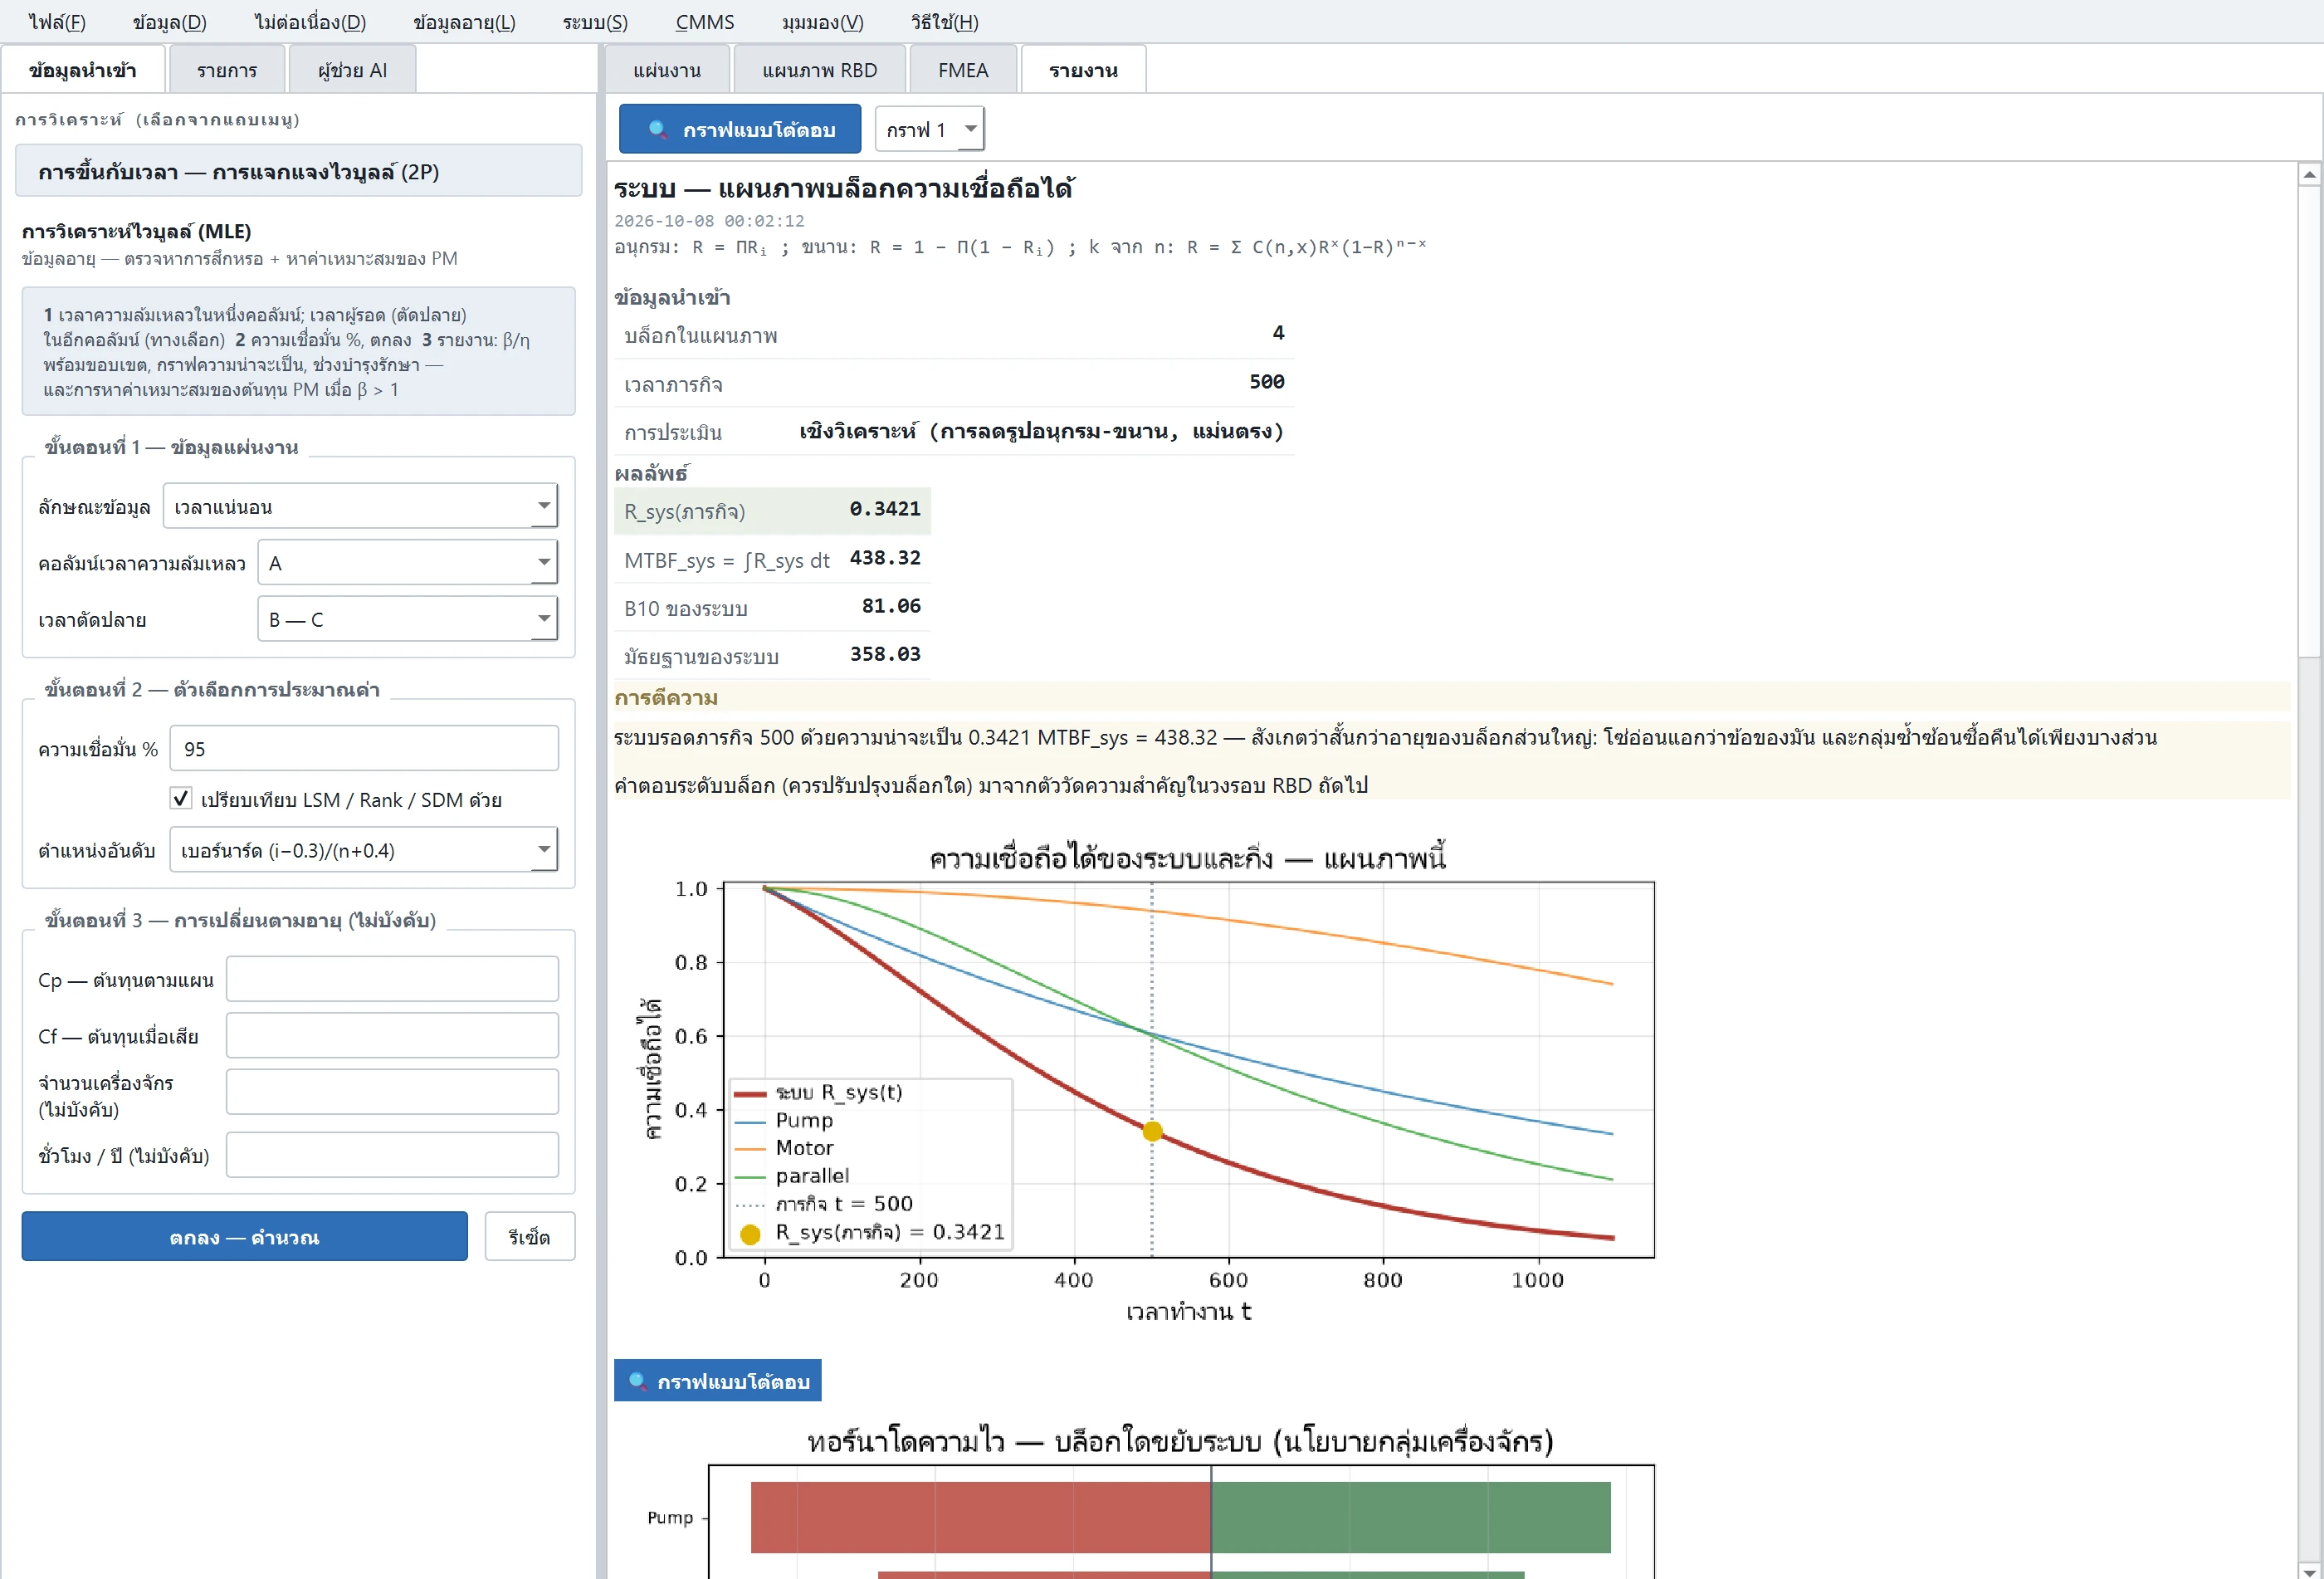
Task: Open the ข้อมูลอายุ(L) menu
Action: click(x=464, y=21)
